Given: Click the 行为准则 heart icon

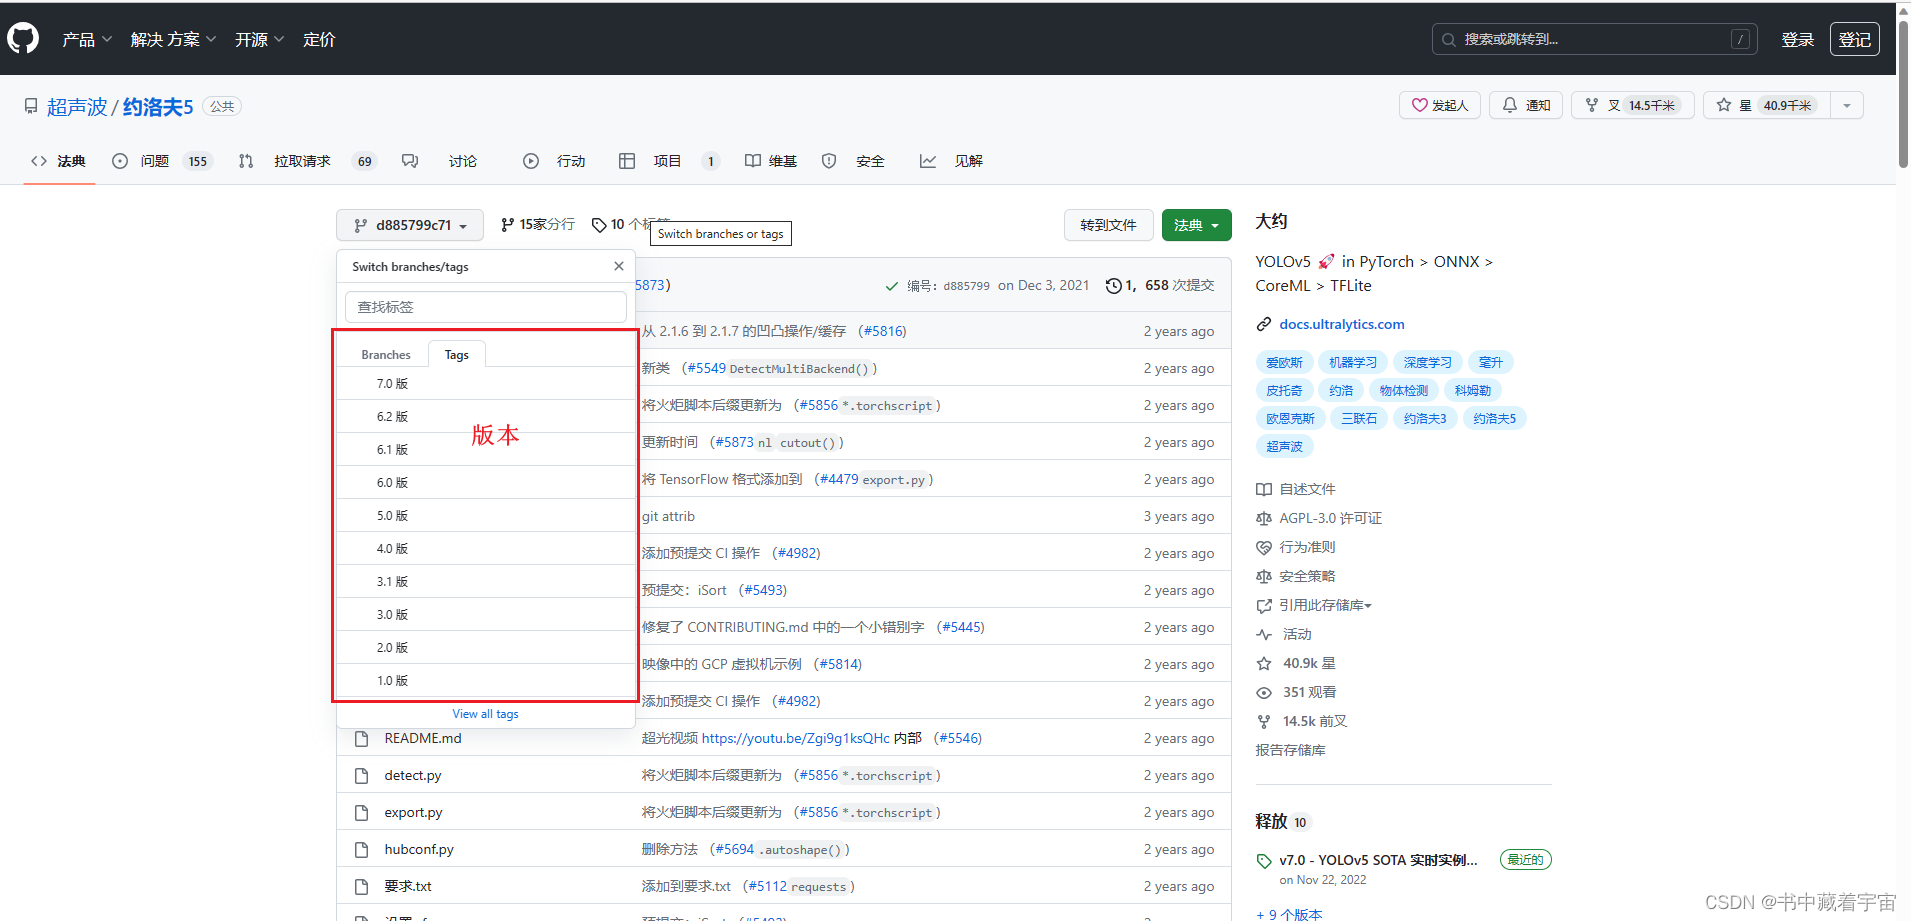Looking at the screenshot, I should (x=1264, y=548).
